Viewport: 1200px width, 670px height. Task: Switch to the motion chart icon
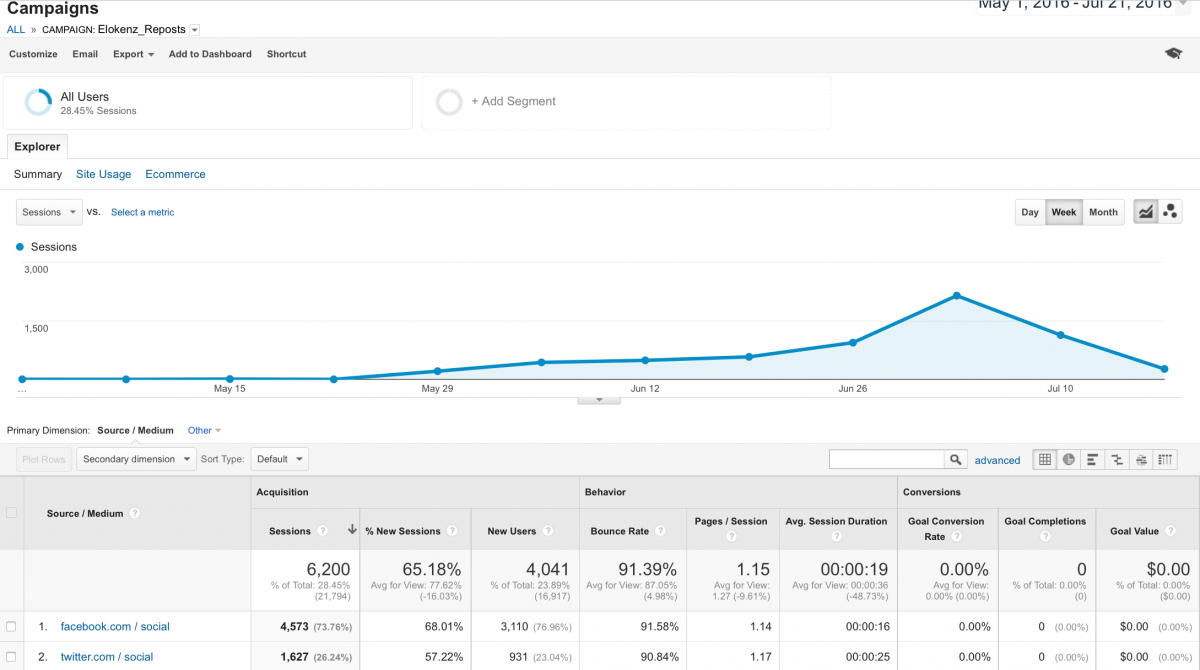coord(1170,212)
